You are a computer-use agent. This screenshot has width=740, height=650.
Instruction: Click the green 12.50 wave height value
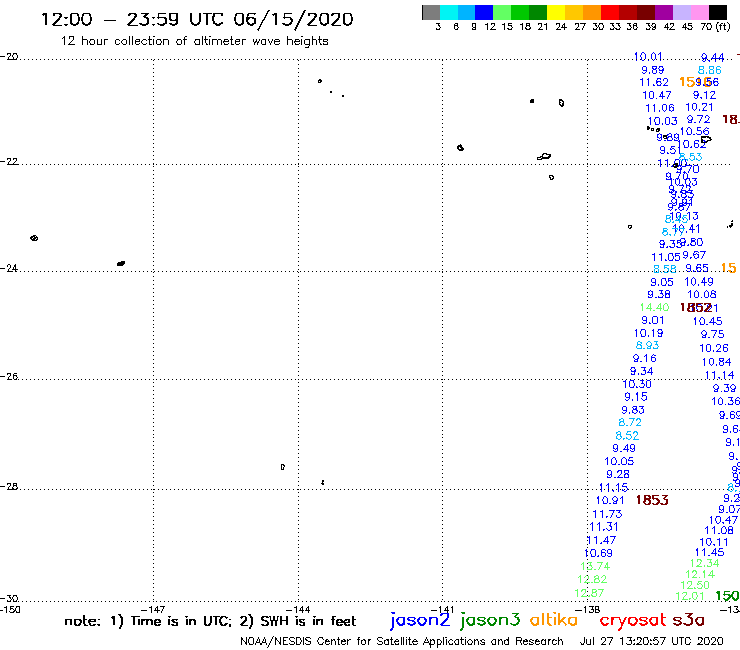click(695, 585)
